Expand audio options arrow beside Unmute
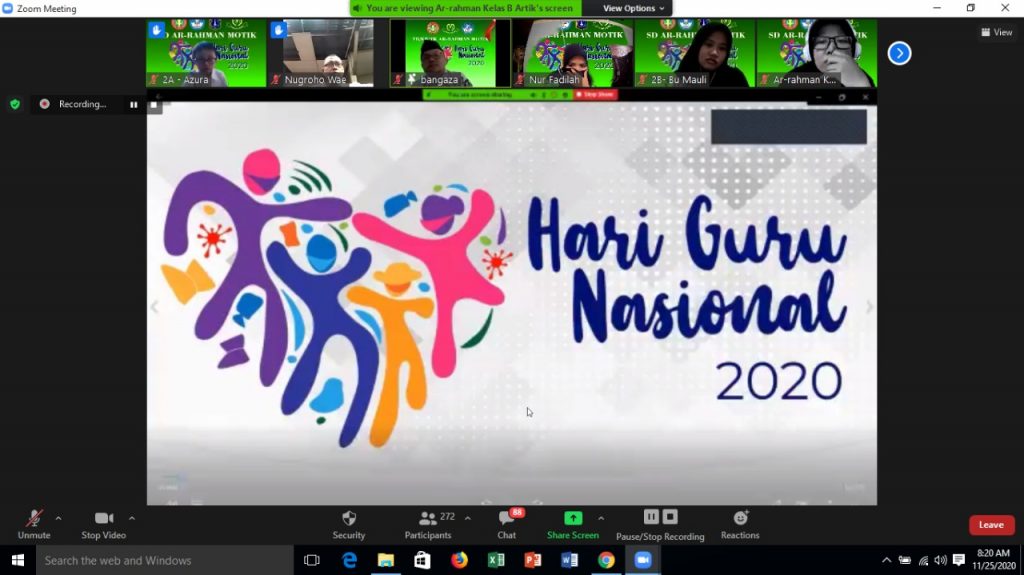1024x575 pixels. click(58, 518)
